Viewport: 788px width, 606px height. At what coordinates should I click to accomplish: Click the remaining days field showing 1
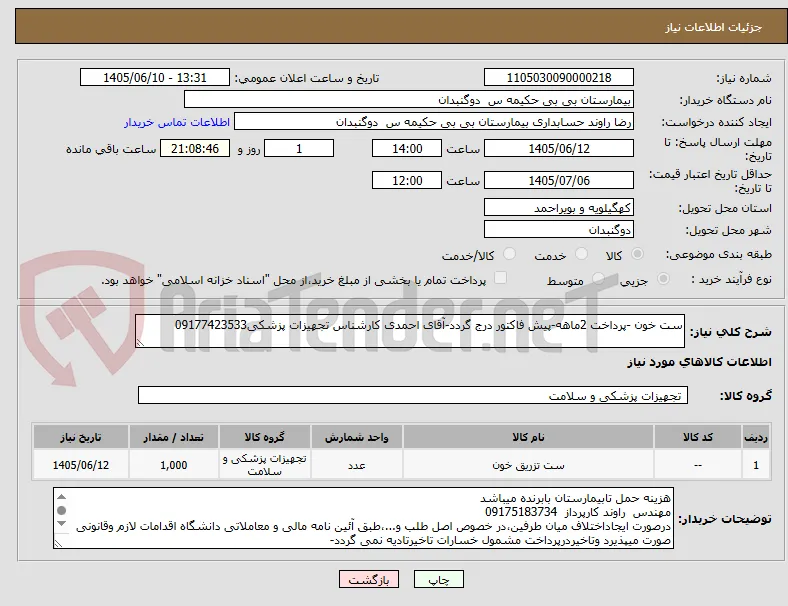(x=299, y=149)
